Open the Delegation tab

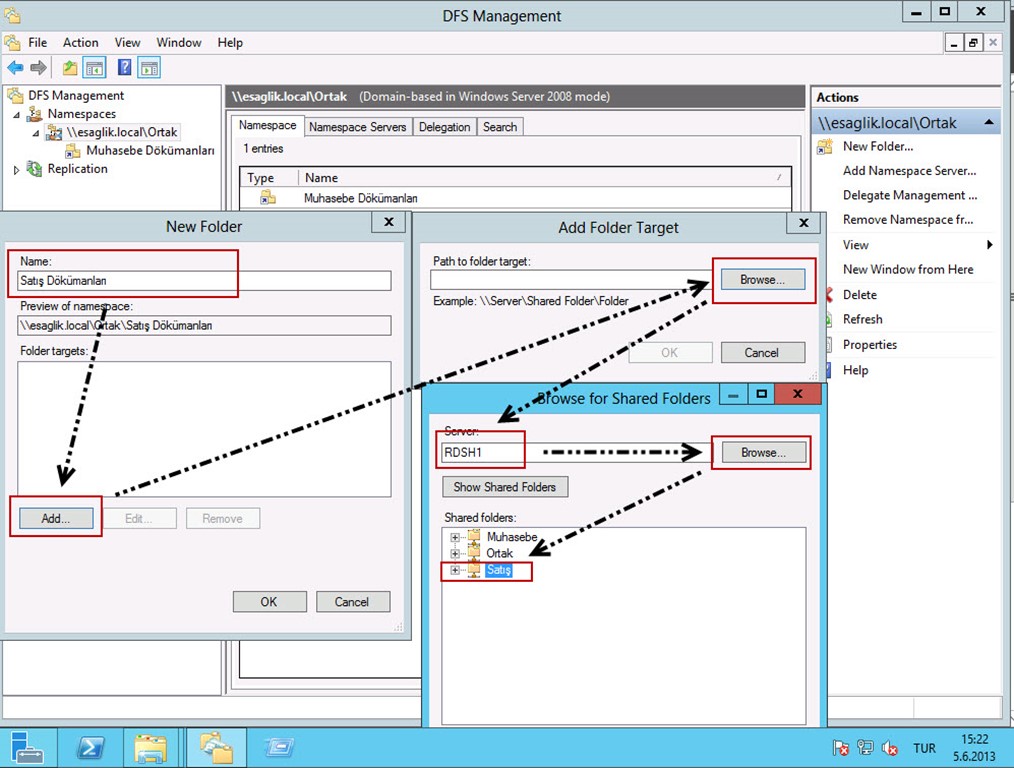444,127
